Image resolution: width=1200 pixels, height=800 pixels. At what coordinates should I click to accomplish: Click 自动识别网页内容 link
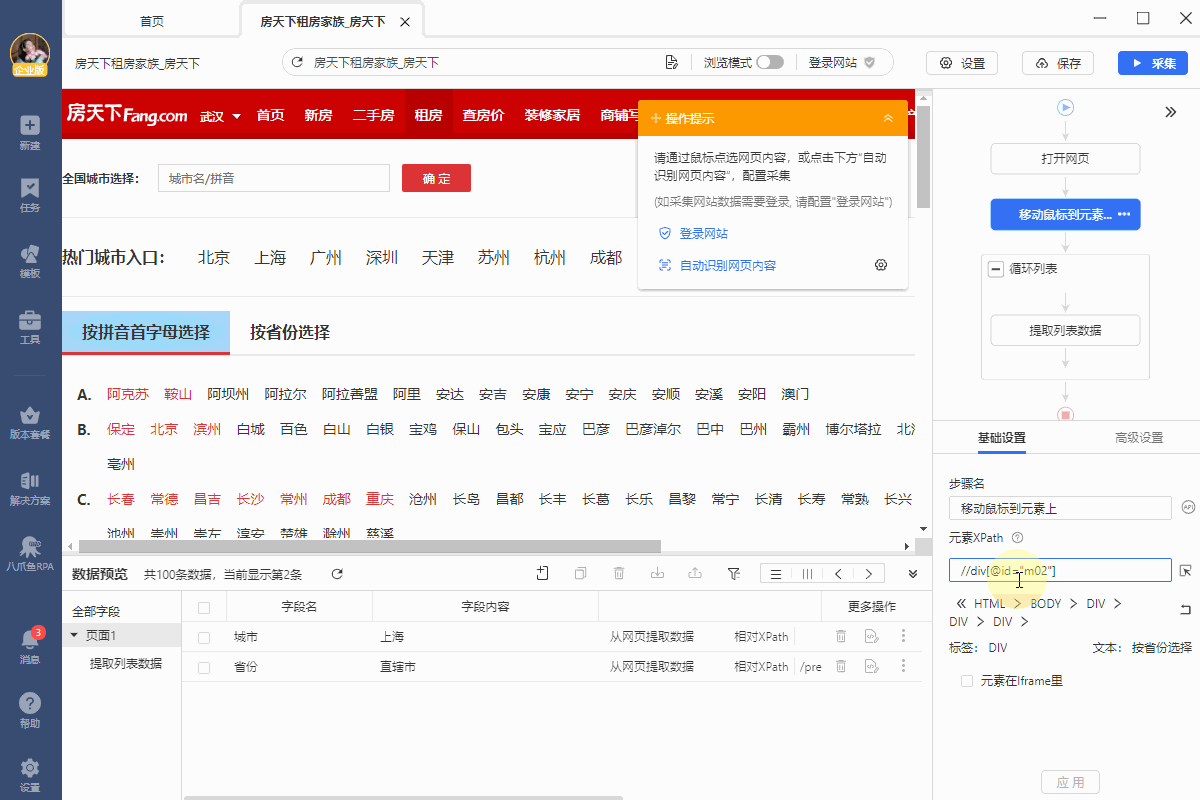coord(728,266)
